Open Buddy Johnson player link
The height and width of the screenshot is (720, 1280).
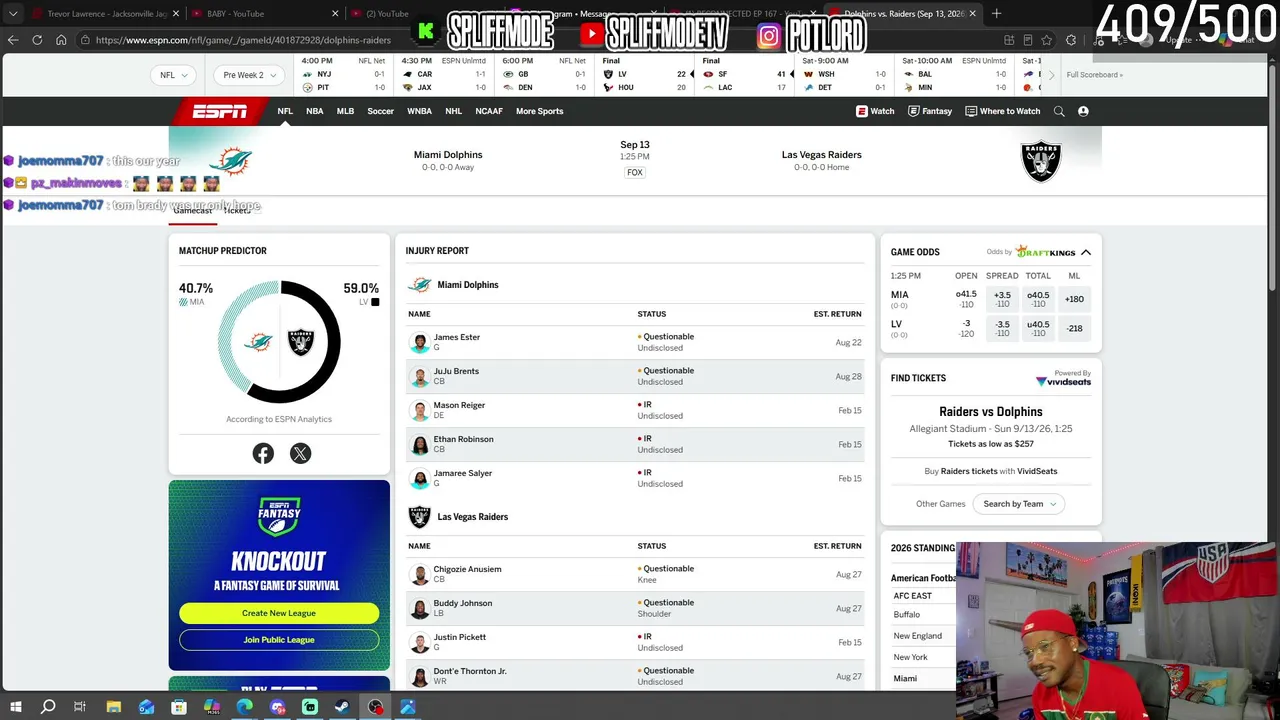(463, 603)
